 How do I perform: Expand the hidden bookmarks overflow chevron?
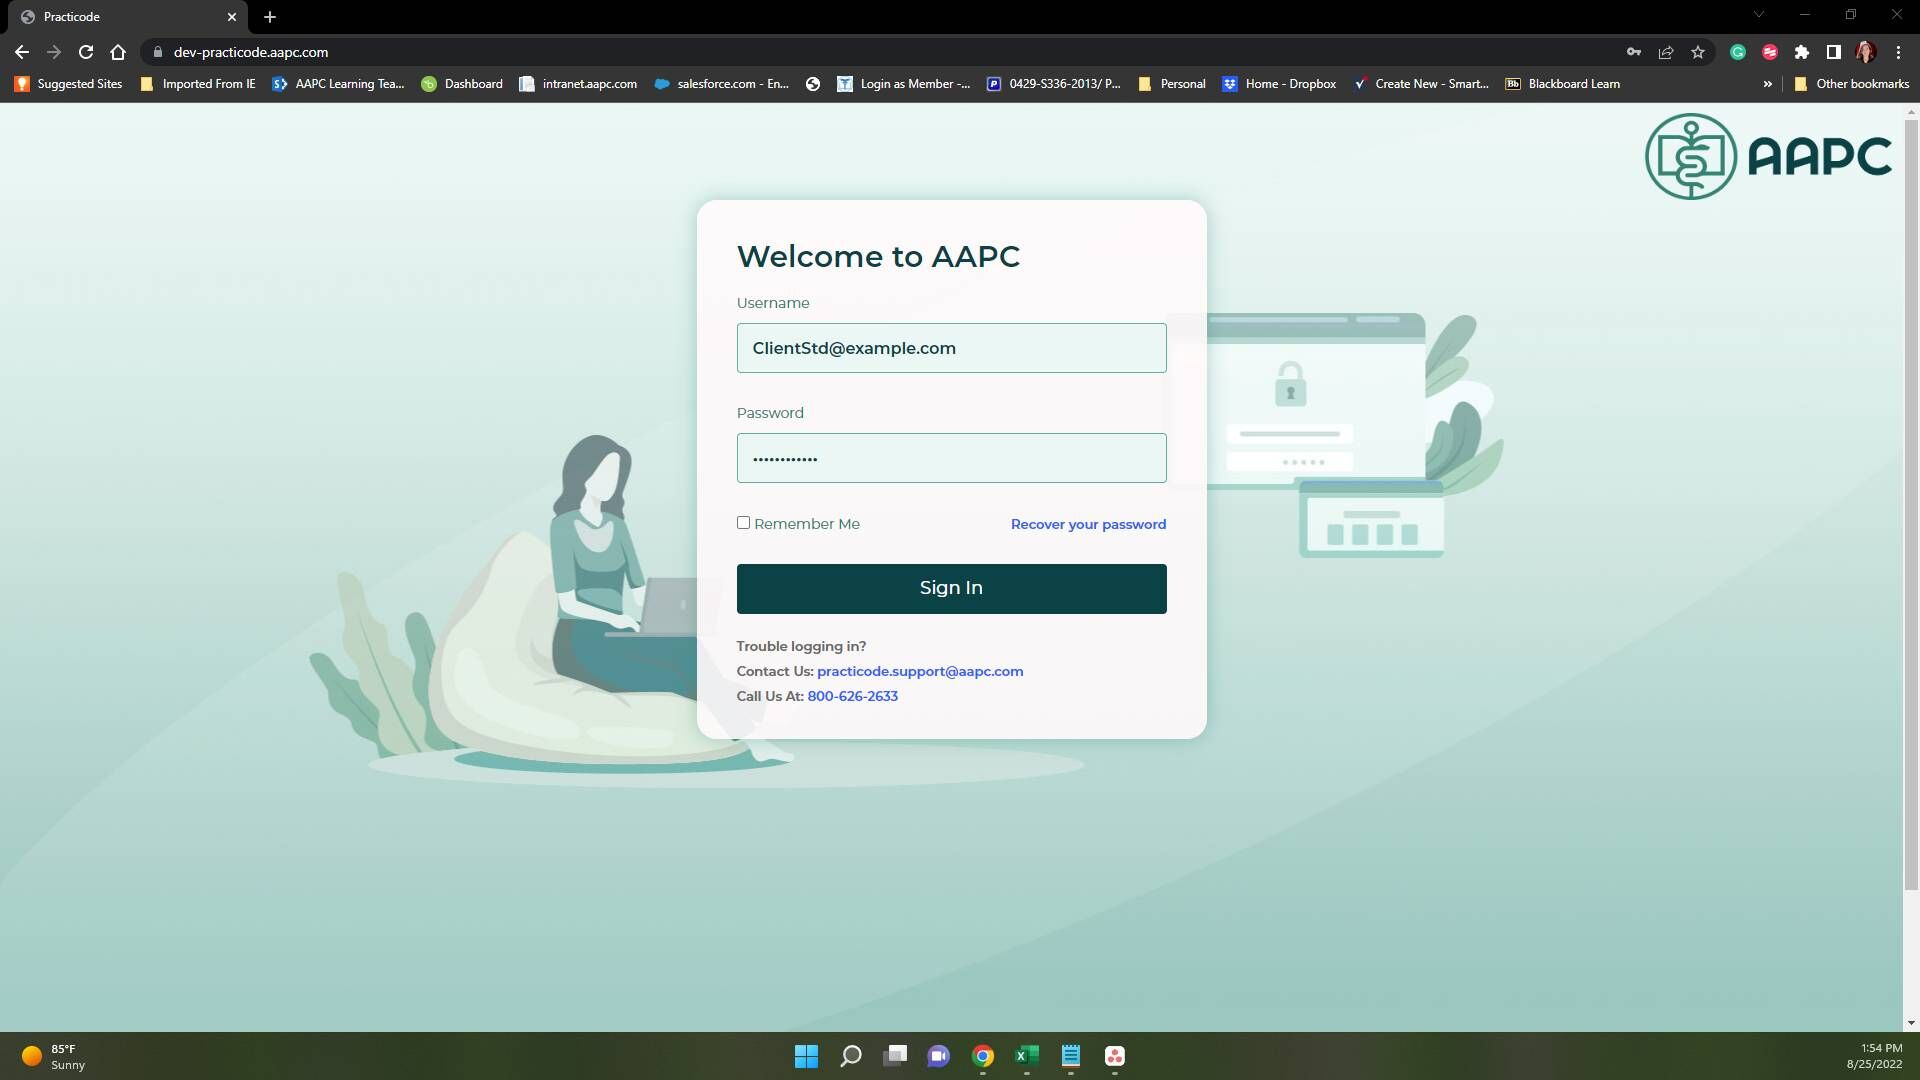1767,84
